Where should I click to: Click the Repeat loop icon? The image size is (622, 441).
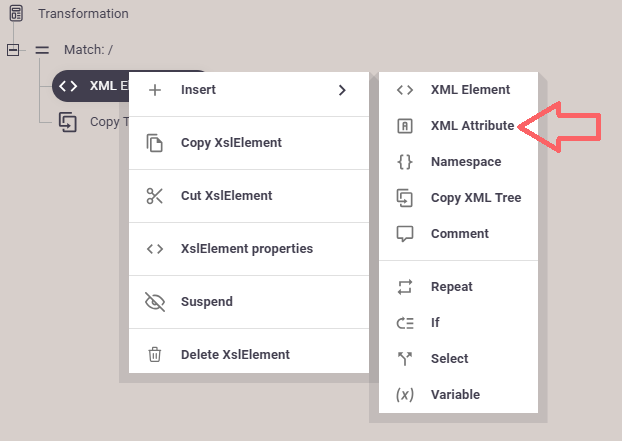click(x=405, y=287)
